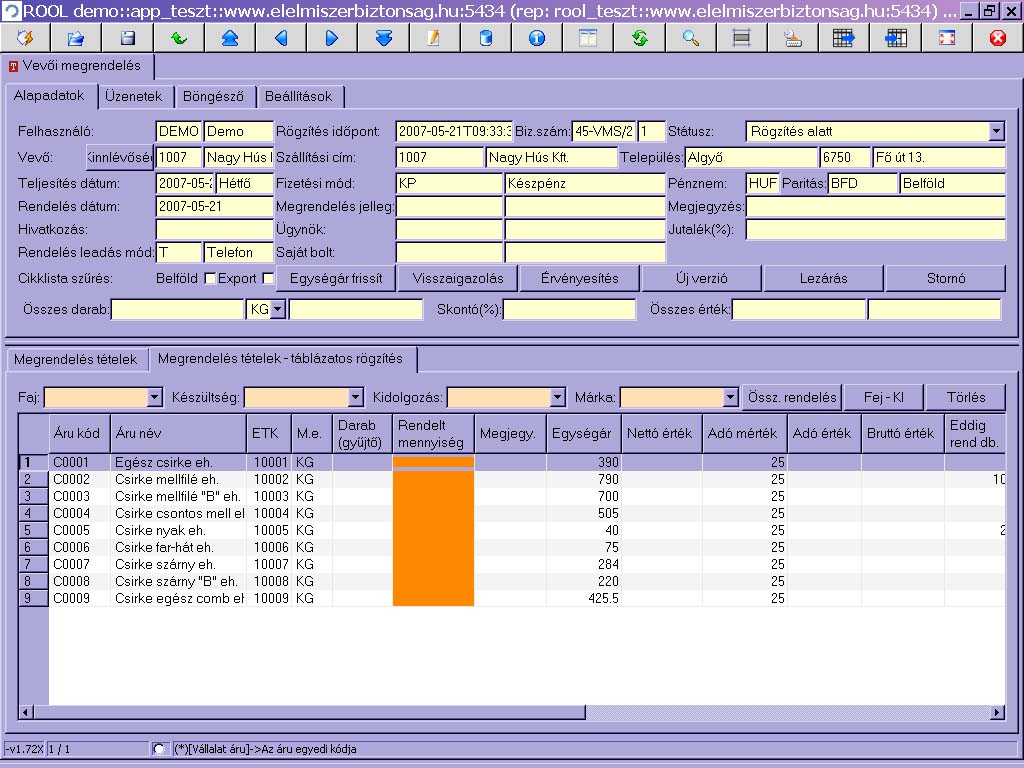Screen dimensions: 1024x768
Task: Tick the checkbox right of Export
Action: point(268,279)
